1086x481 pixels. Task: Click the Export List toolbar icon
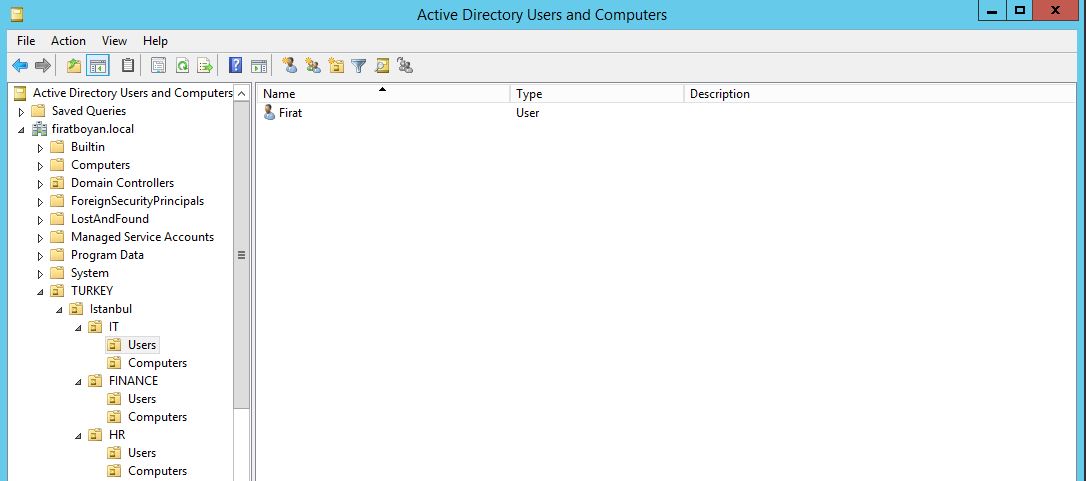[204, 66]
